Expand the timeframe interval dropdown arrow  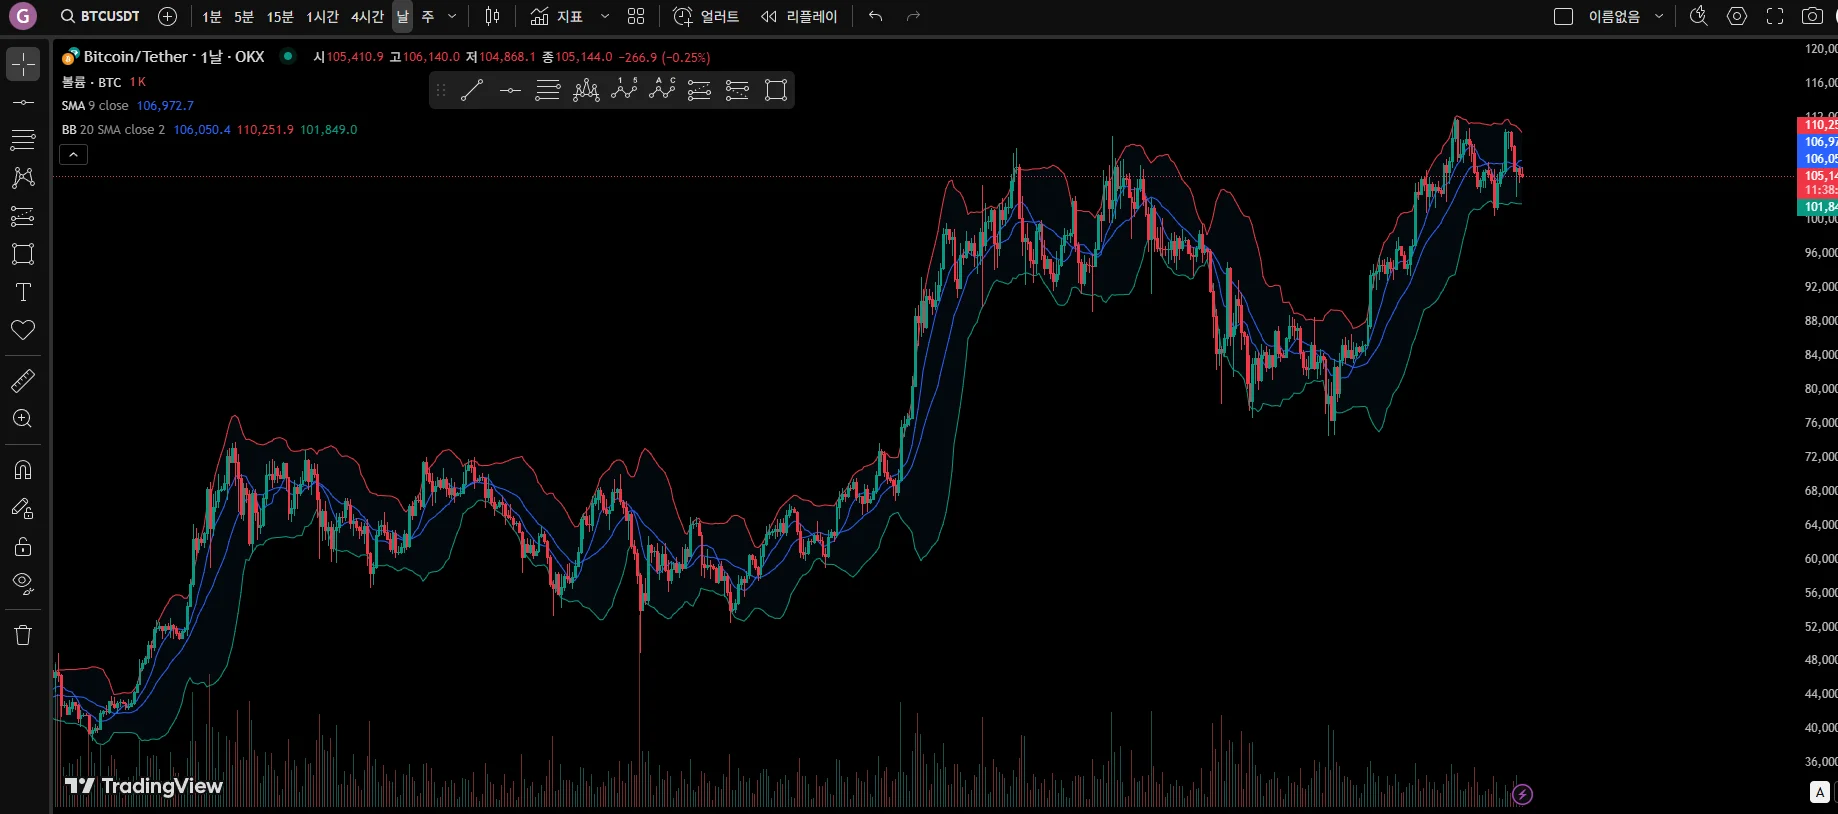tap(452, 16)
